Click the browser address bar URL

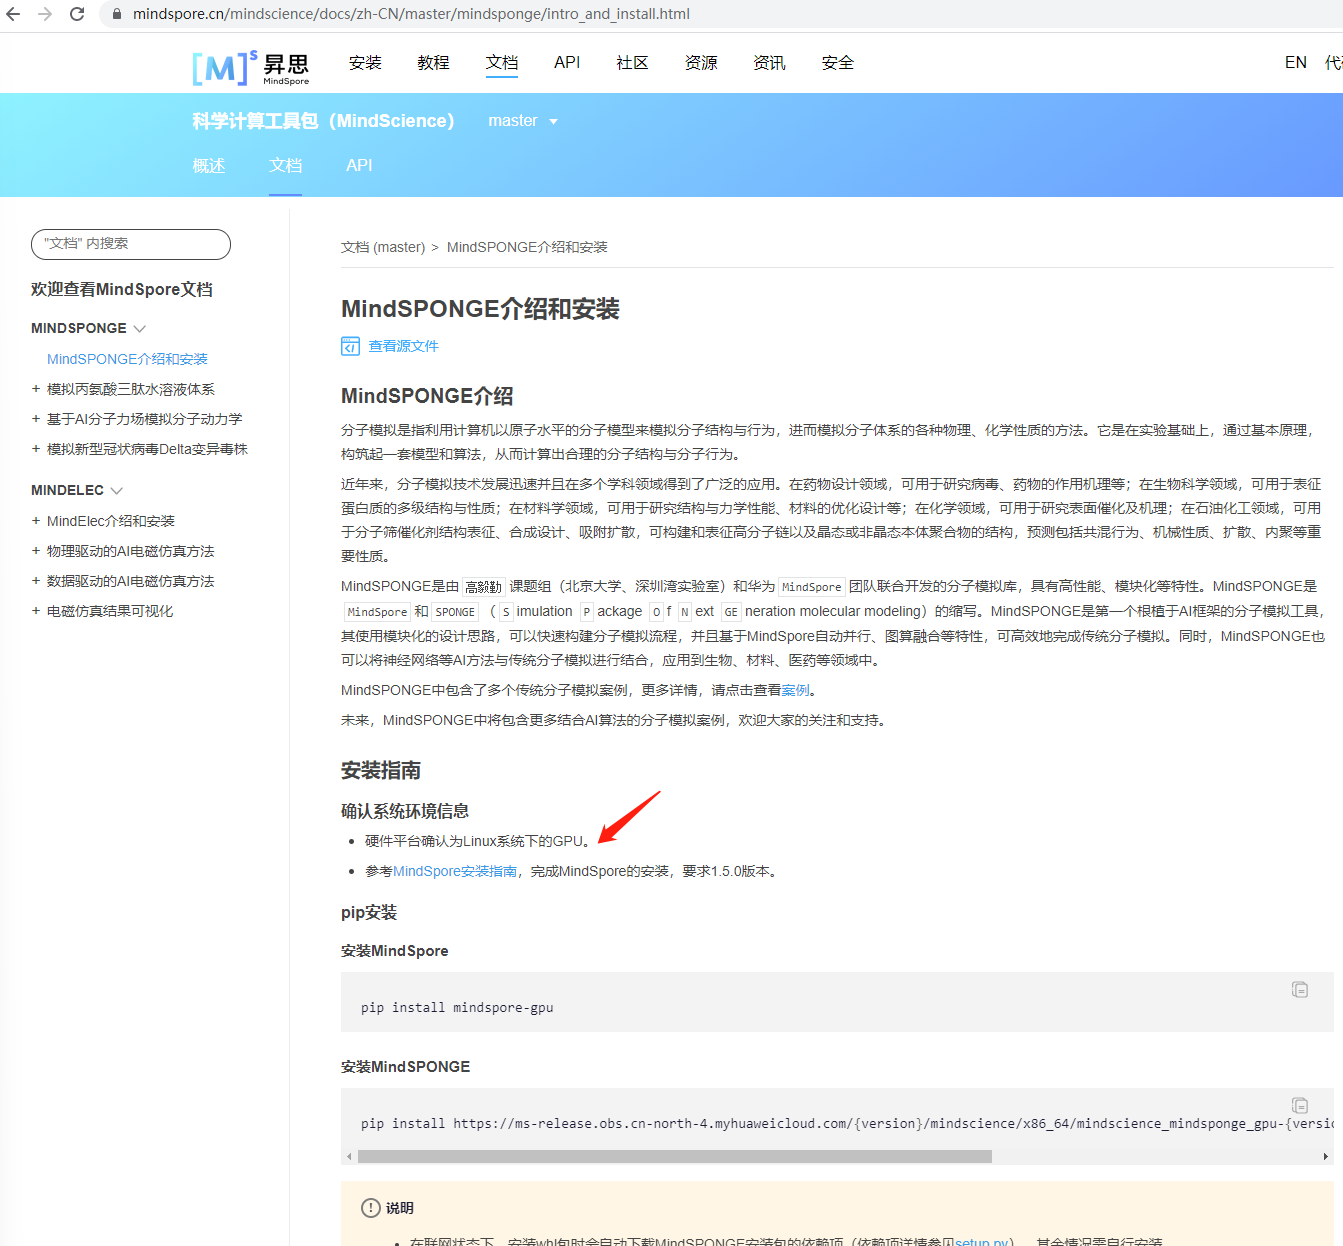point(411,14)
